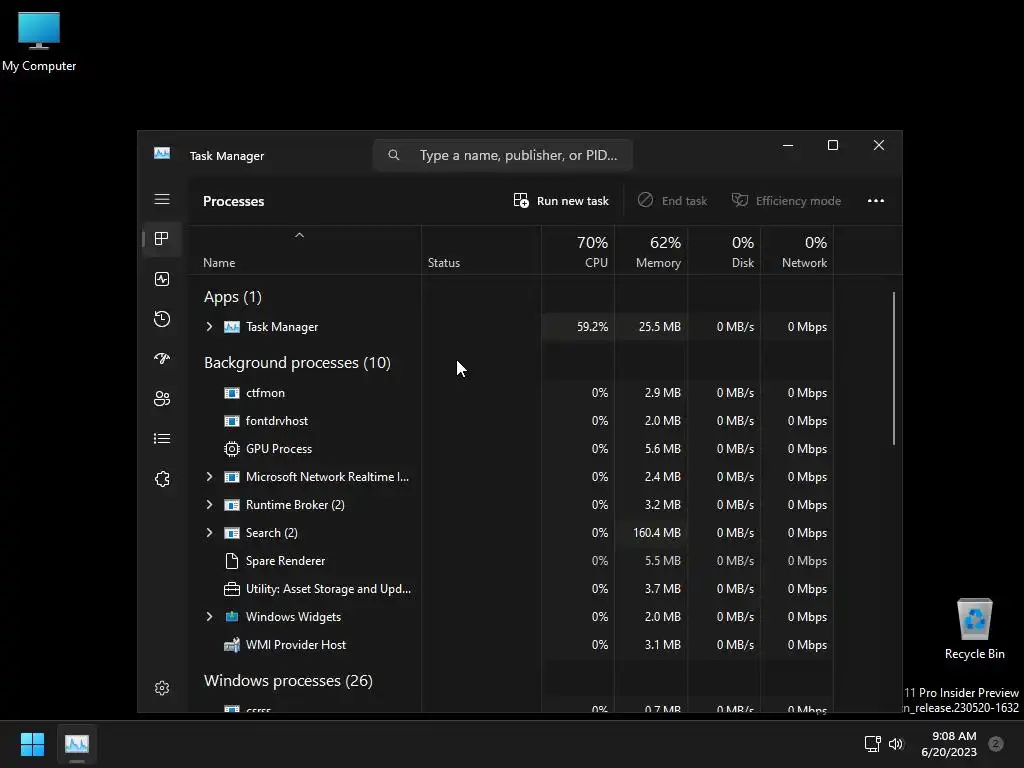This screenshot has width=1024, height=768.
Task: Click the 25.5 MB memory value
Action: coord(660,327)
